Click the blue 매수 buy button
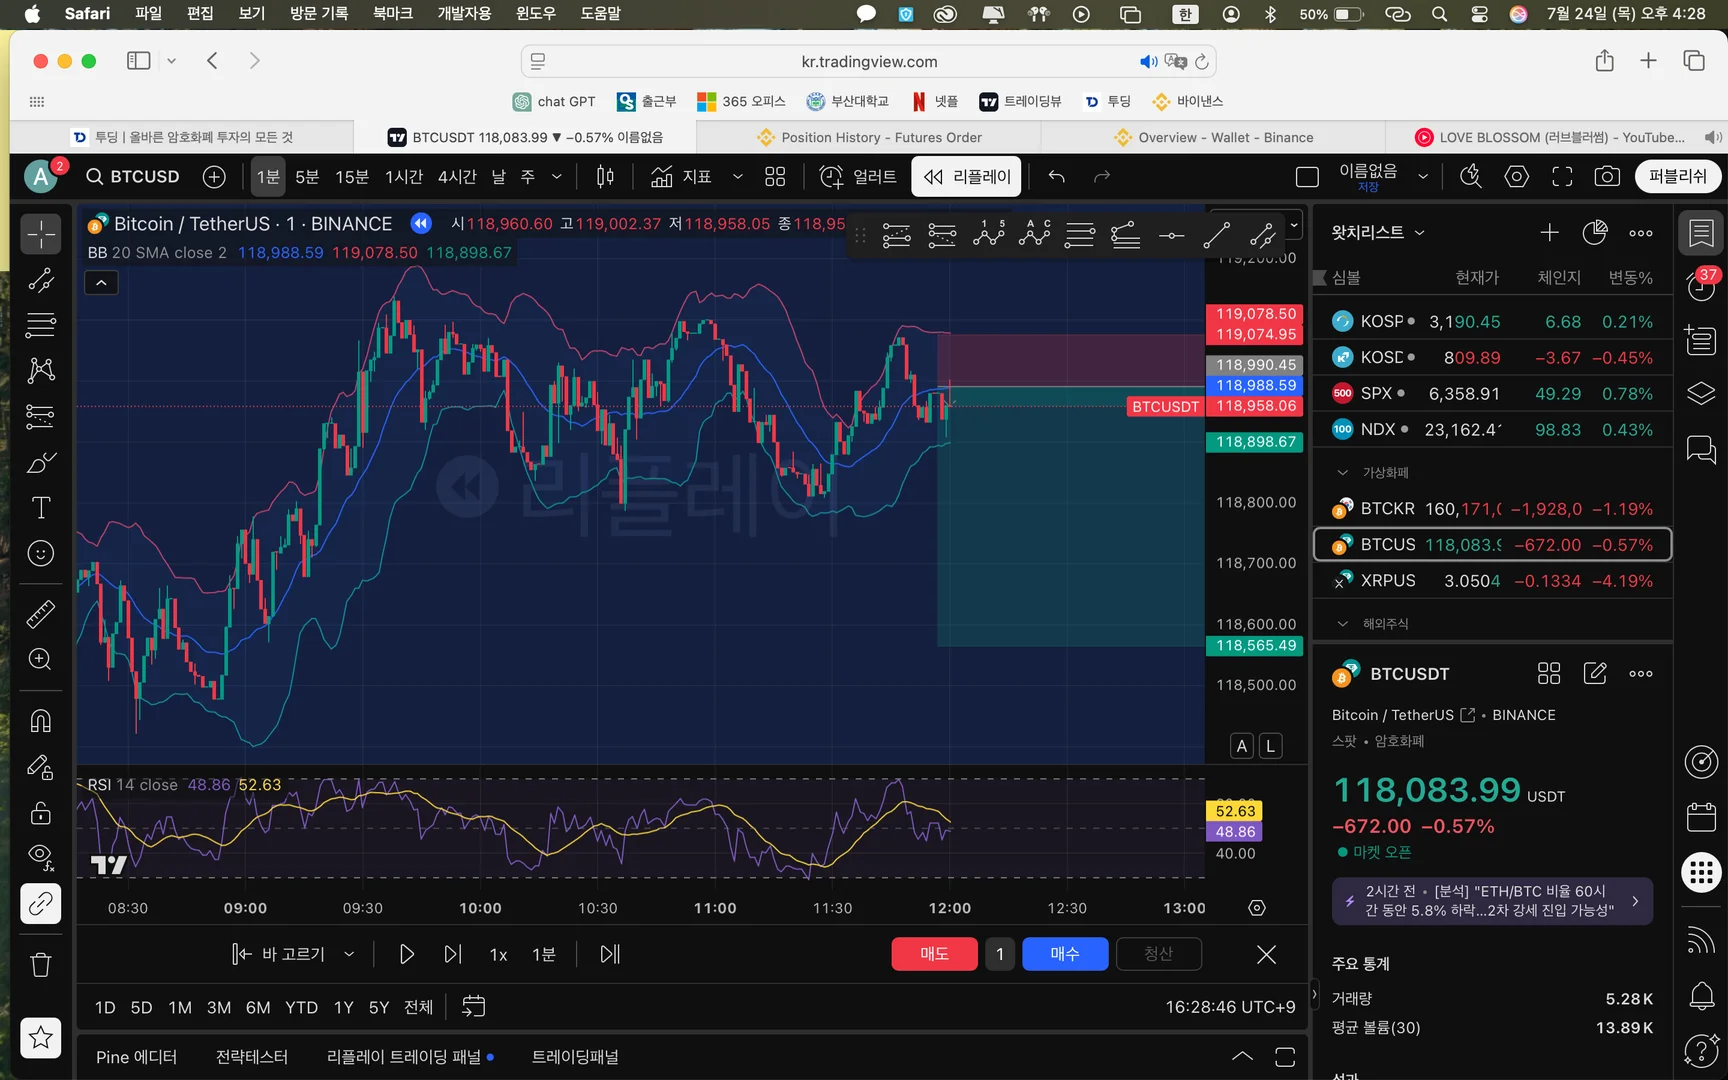1728x1080 pixels. [1065, 954]
